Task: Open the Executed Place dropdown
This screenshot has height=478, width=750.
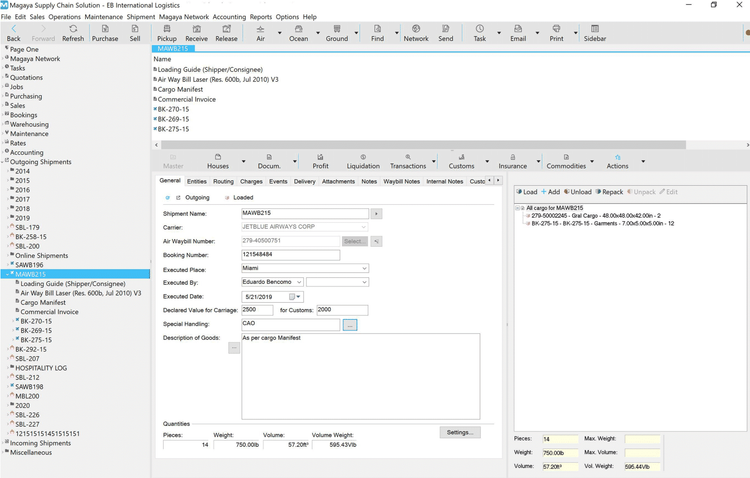Action: click(x=363, y=269)
